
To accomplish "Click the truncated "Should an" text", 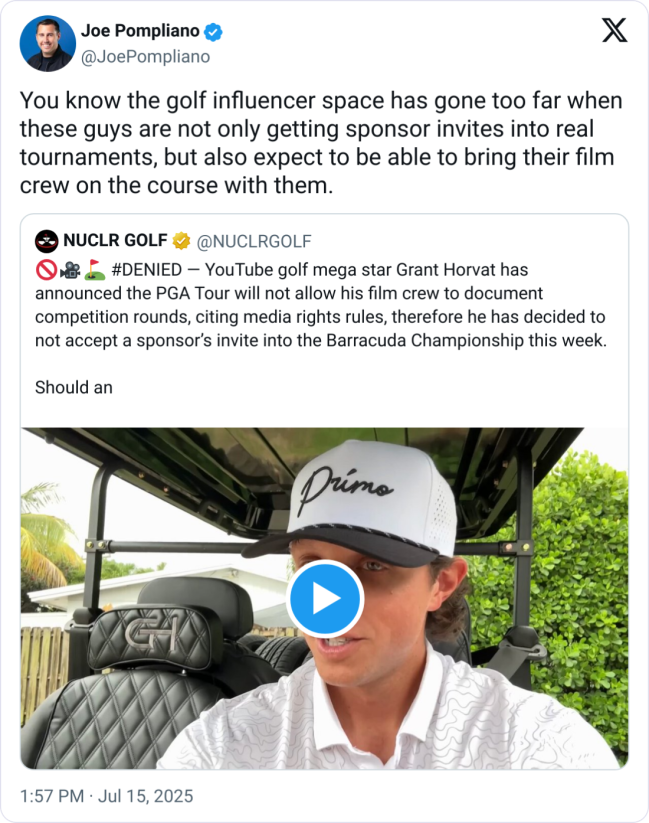I will pyautogui.click(x=73, y=387).
